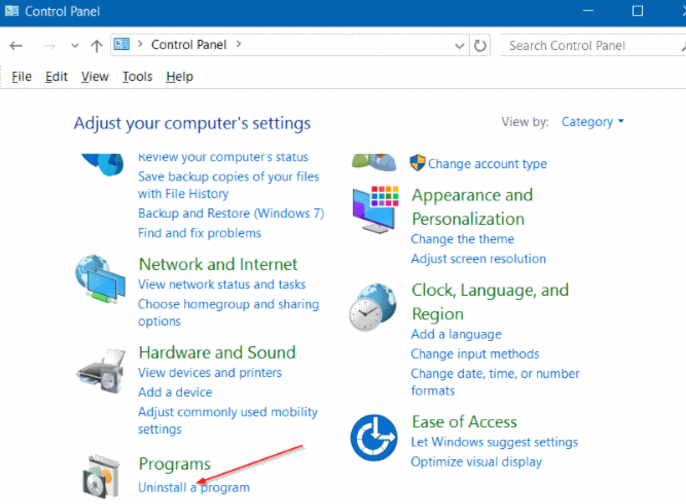This screenshot has width=686, height=504.
Task: Open the Edit menu
Action: [56, 77]
